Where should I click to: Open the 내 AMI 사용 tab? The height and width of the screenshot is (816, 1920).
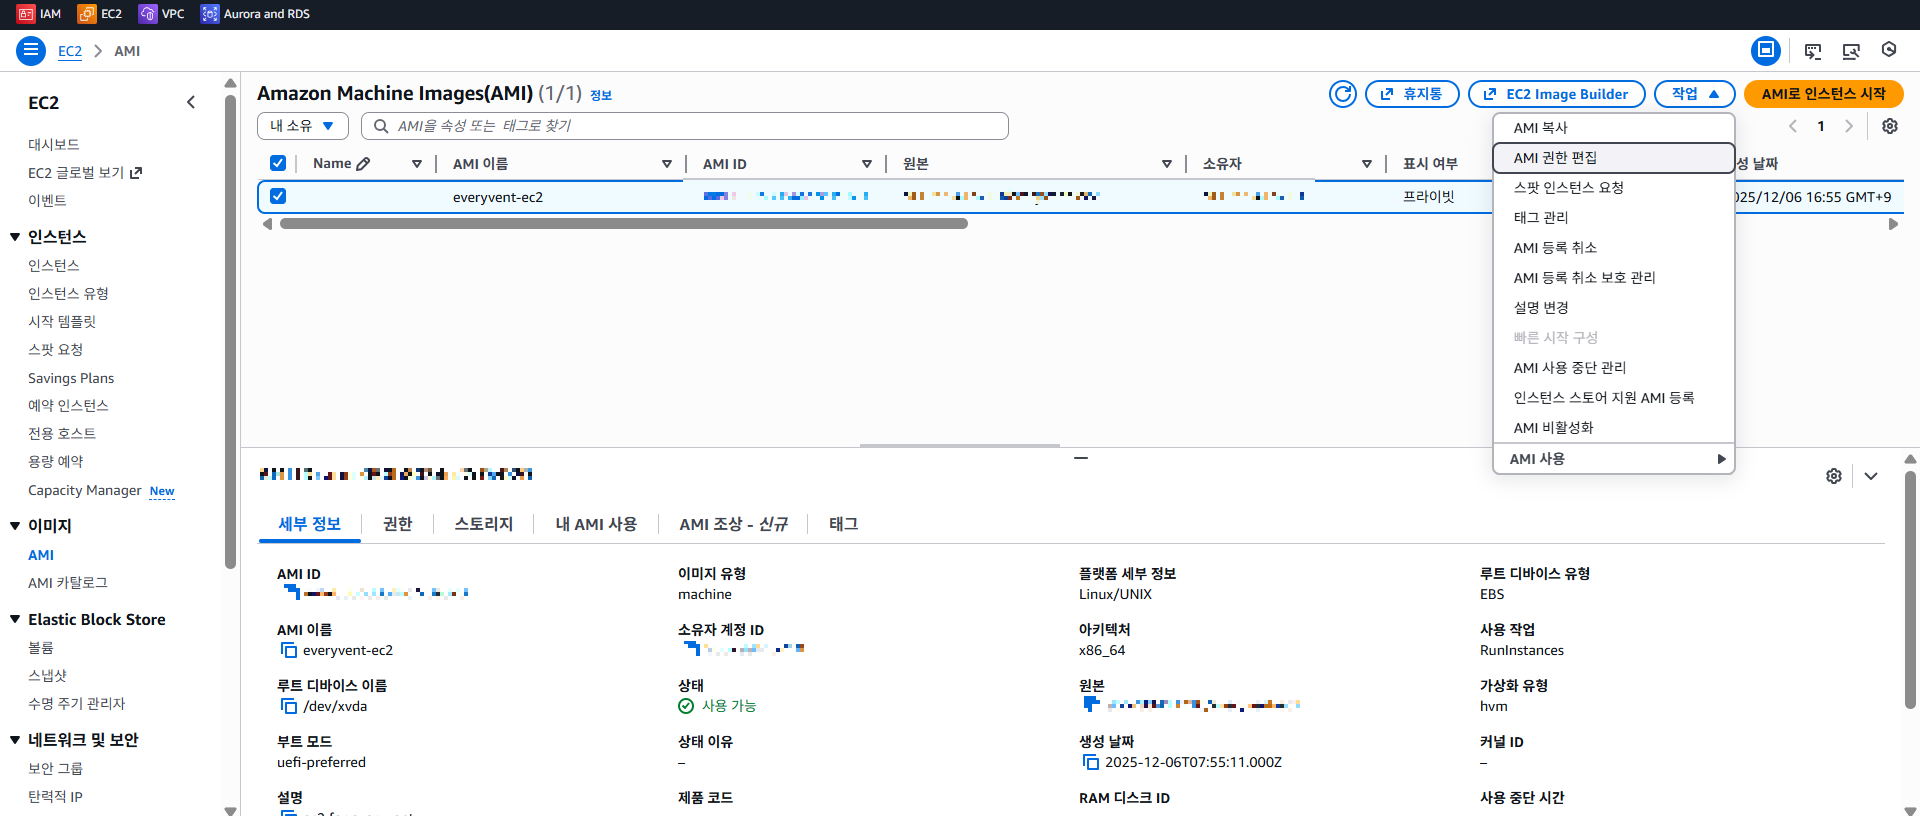(596, 524)
